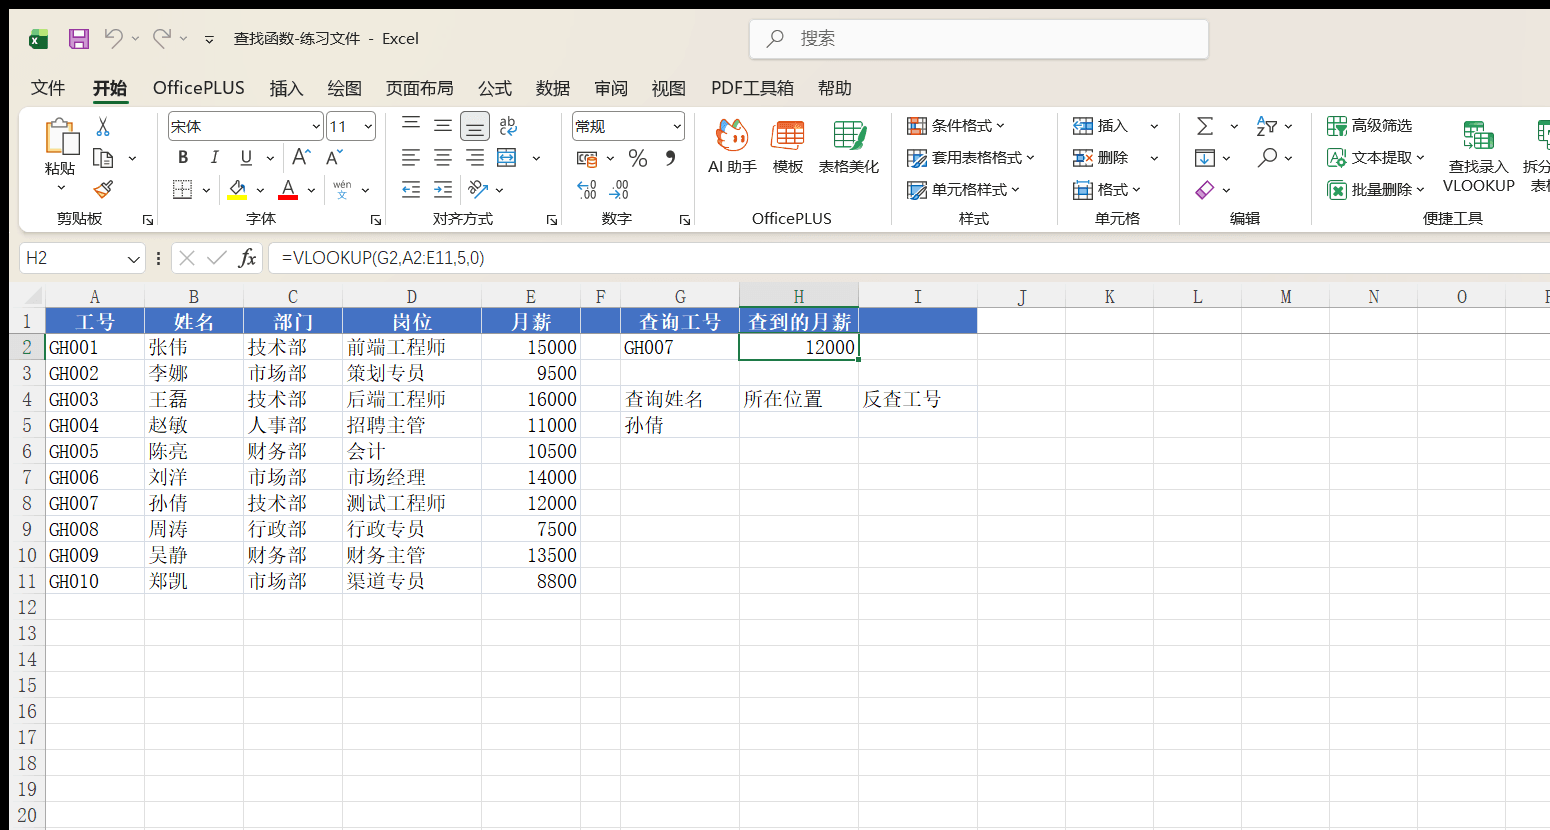
Task: Undo the last action
Action: tap(113, 38)
